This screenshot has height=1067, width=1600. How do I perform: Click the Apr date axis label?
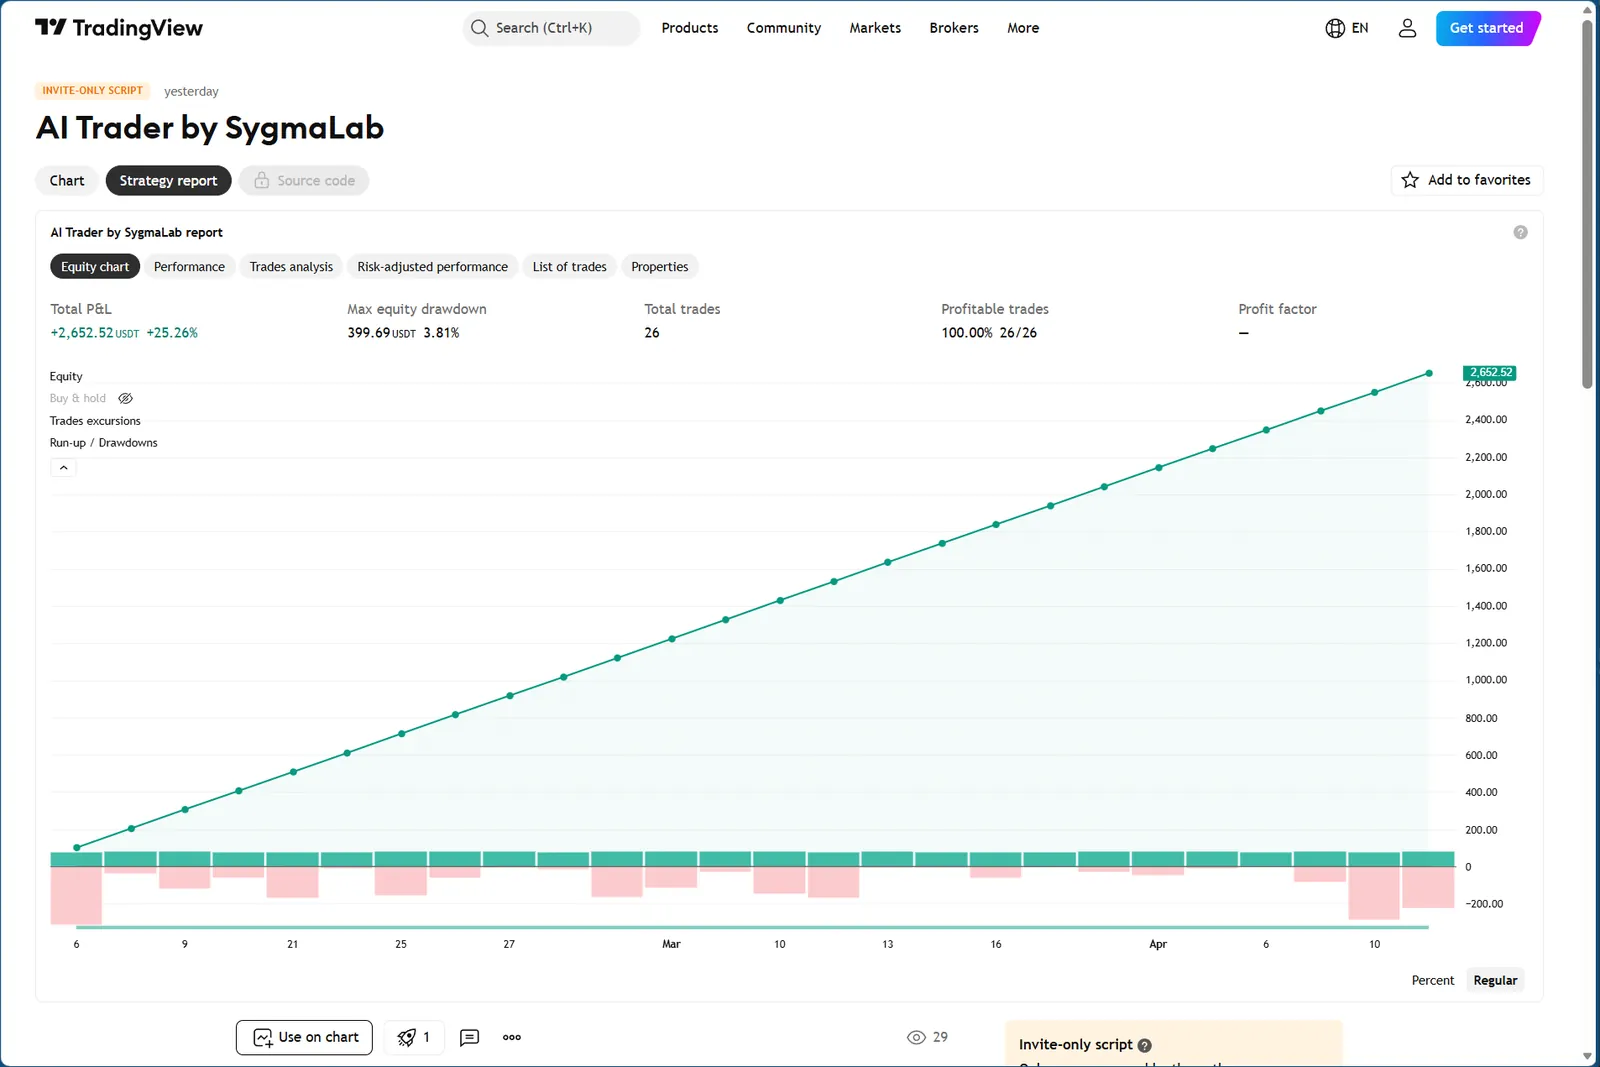[x=1158, y=944]
